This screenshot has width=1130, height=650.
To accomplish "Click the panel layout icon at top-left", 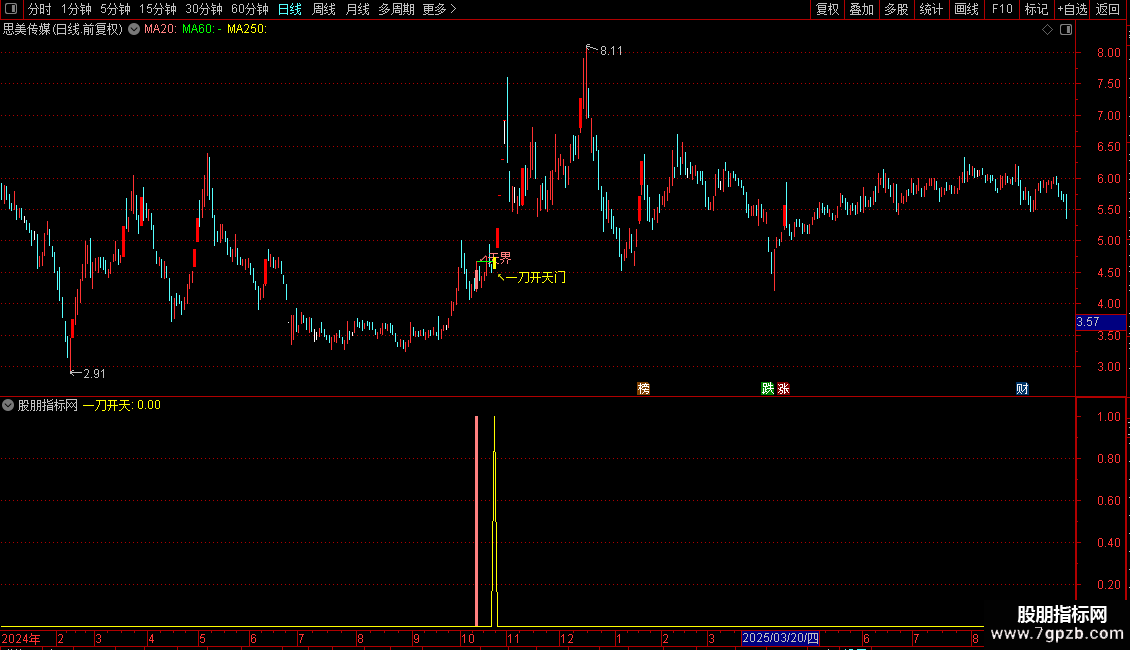I will (x=11, y=9).
